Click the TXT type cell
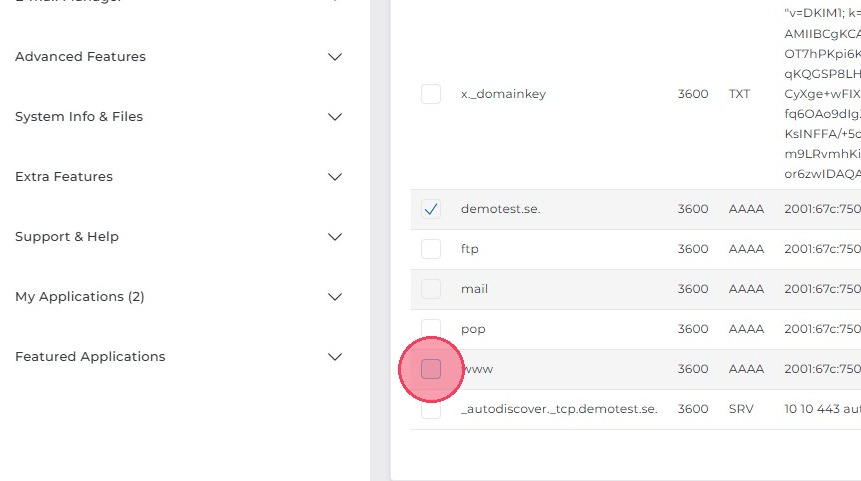861x481 pixels. coord(739,94)
